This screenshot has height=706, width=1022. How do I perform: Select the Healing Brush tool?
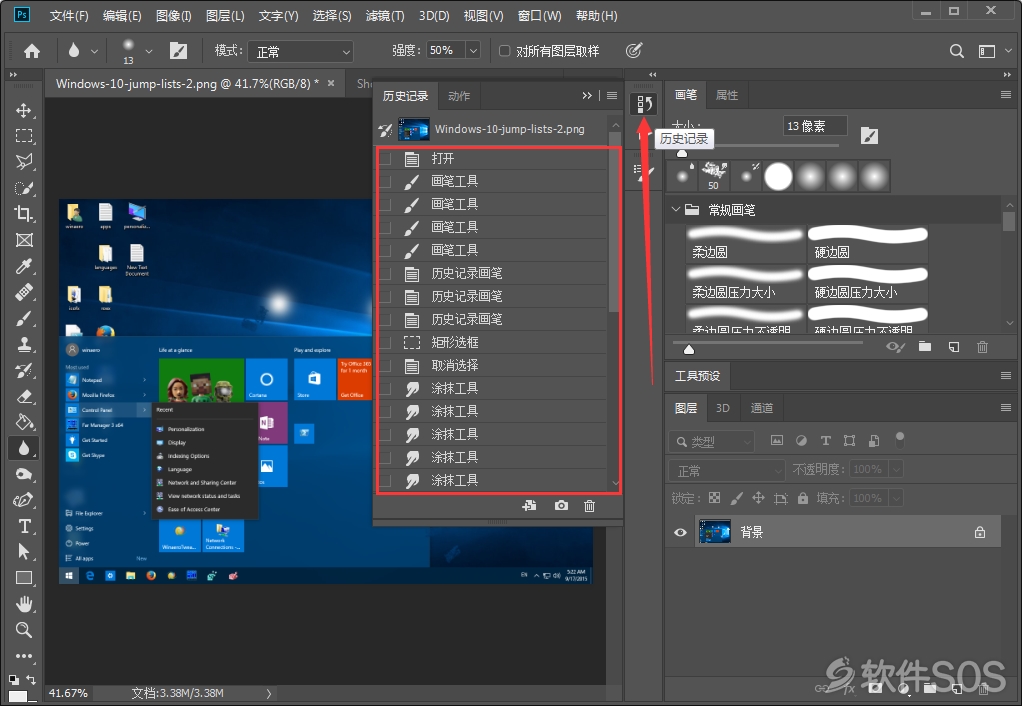click(24, 292)
